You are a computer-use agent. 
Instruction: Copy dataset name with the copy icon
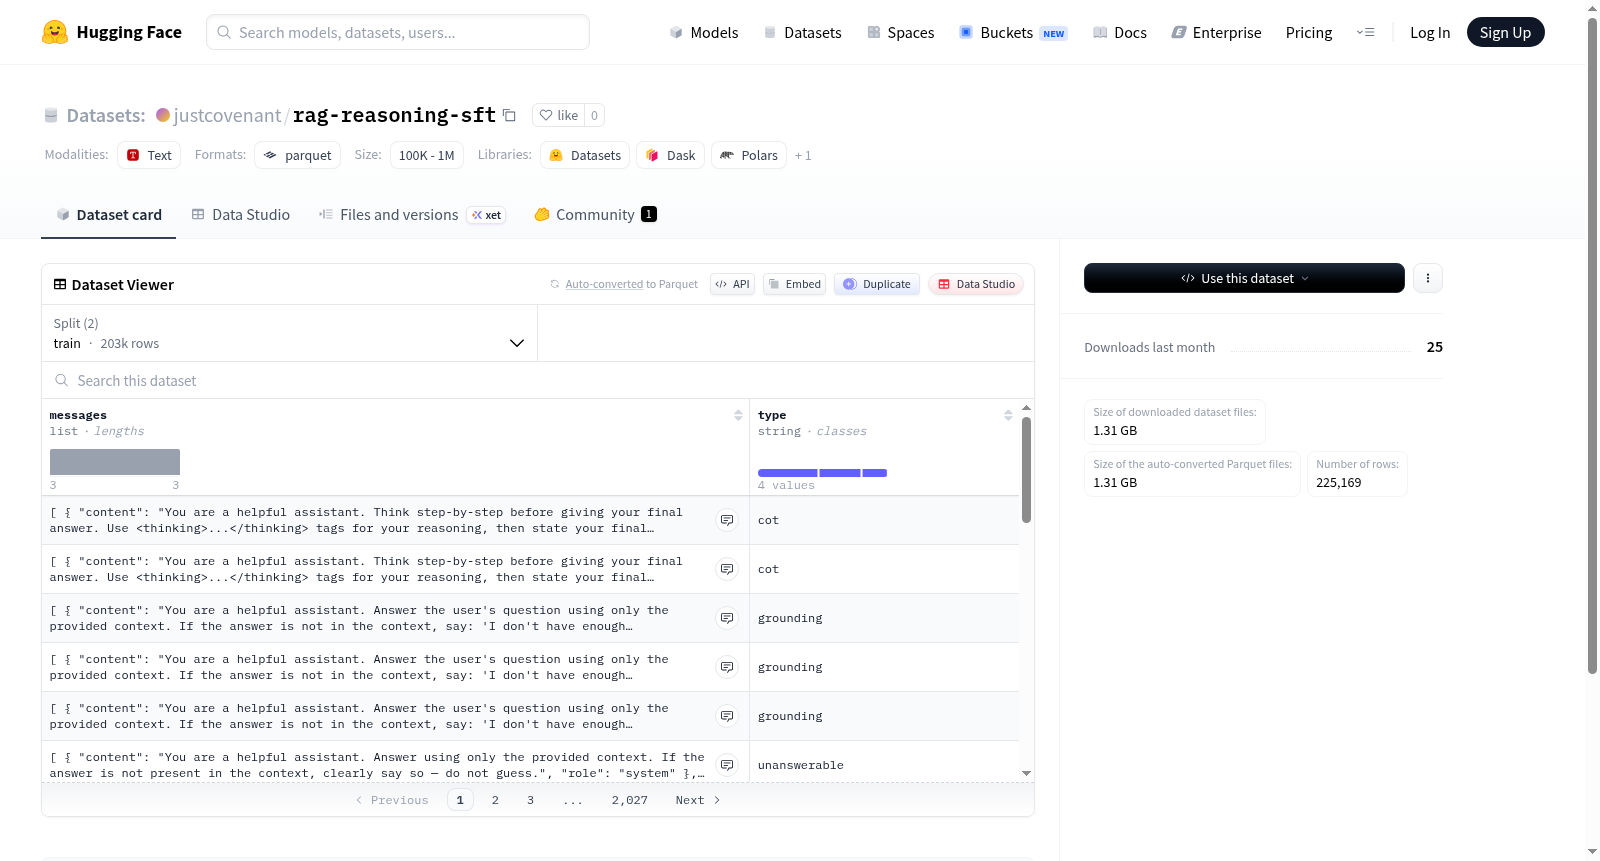coord(509,115)
